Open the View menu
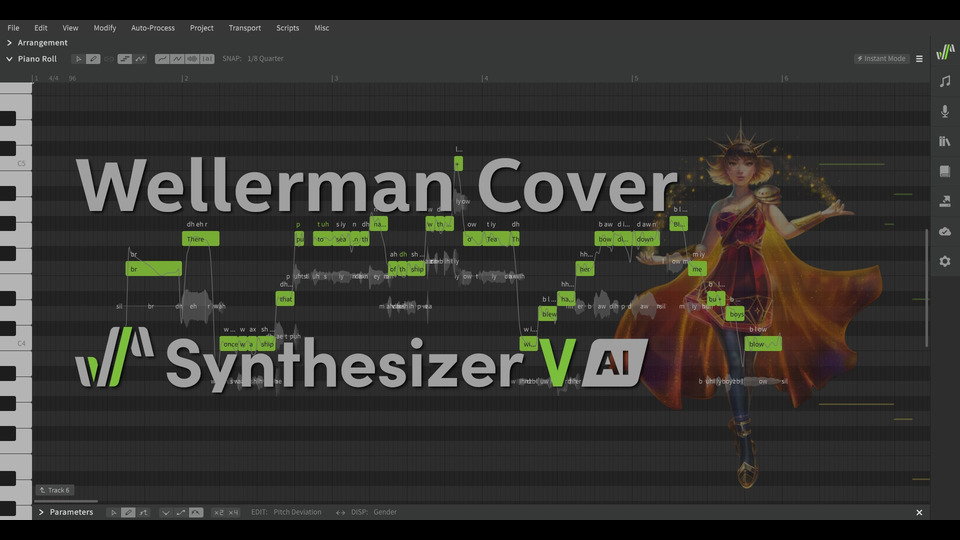The width and height of the screenshot is (960, 540). click(x=70, y=28)
